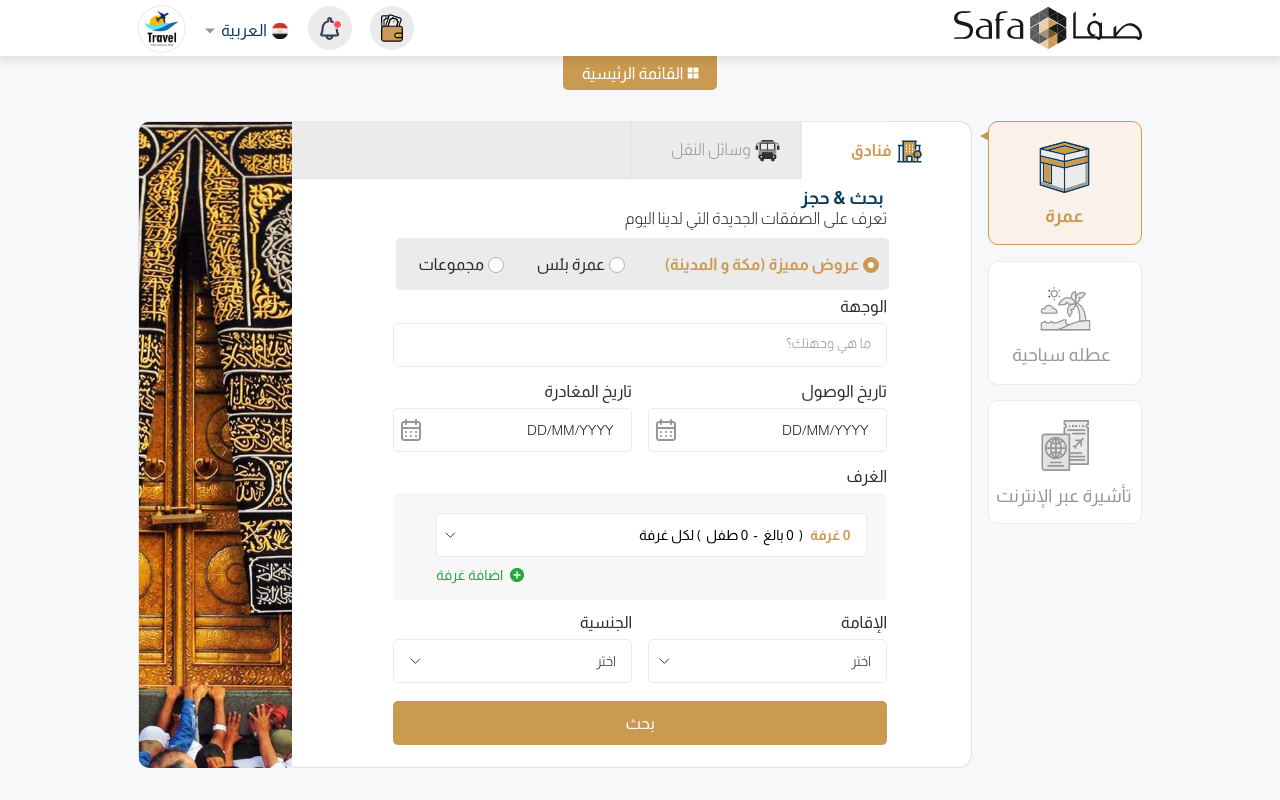Open arrival date calendar icon
The width and height of the screenshot is (1280, 800).
point(666,430)
